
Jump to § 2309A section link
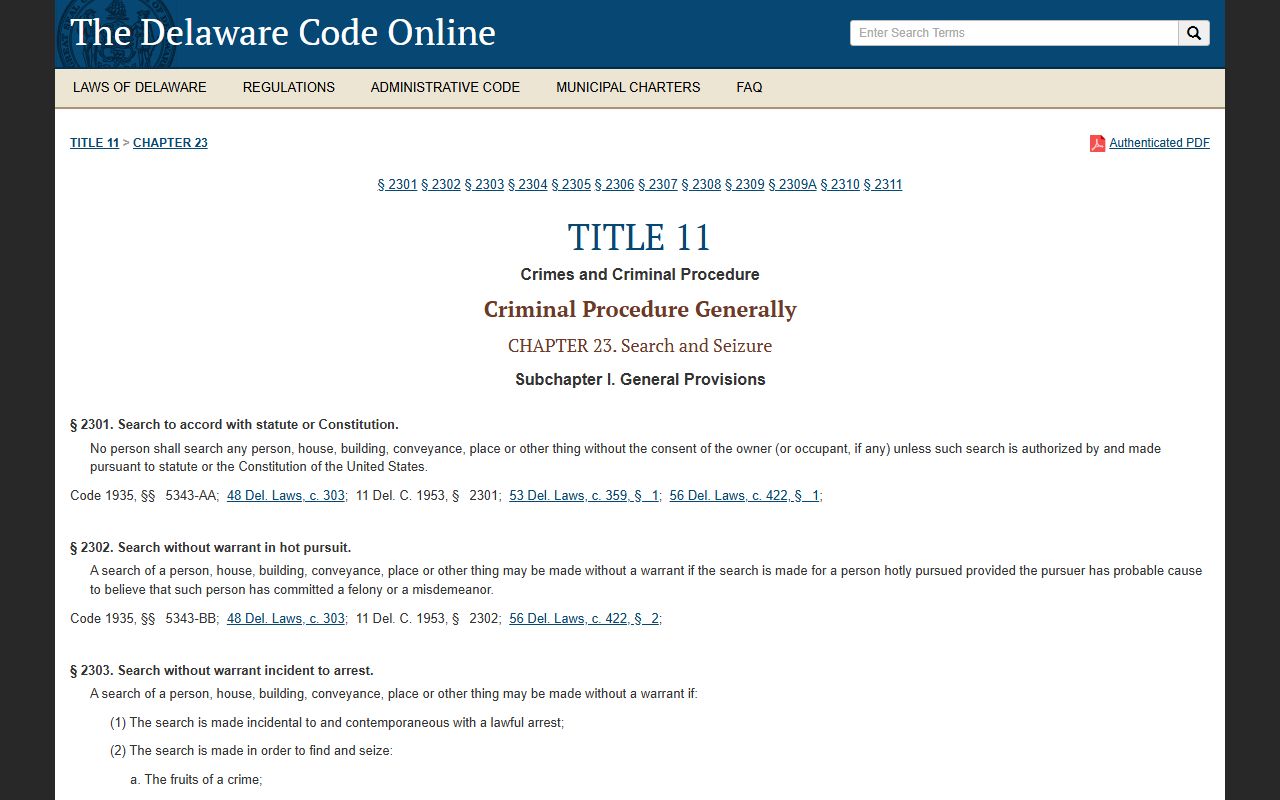793,184
